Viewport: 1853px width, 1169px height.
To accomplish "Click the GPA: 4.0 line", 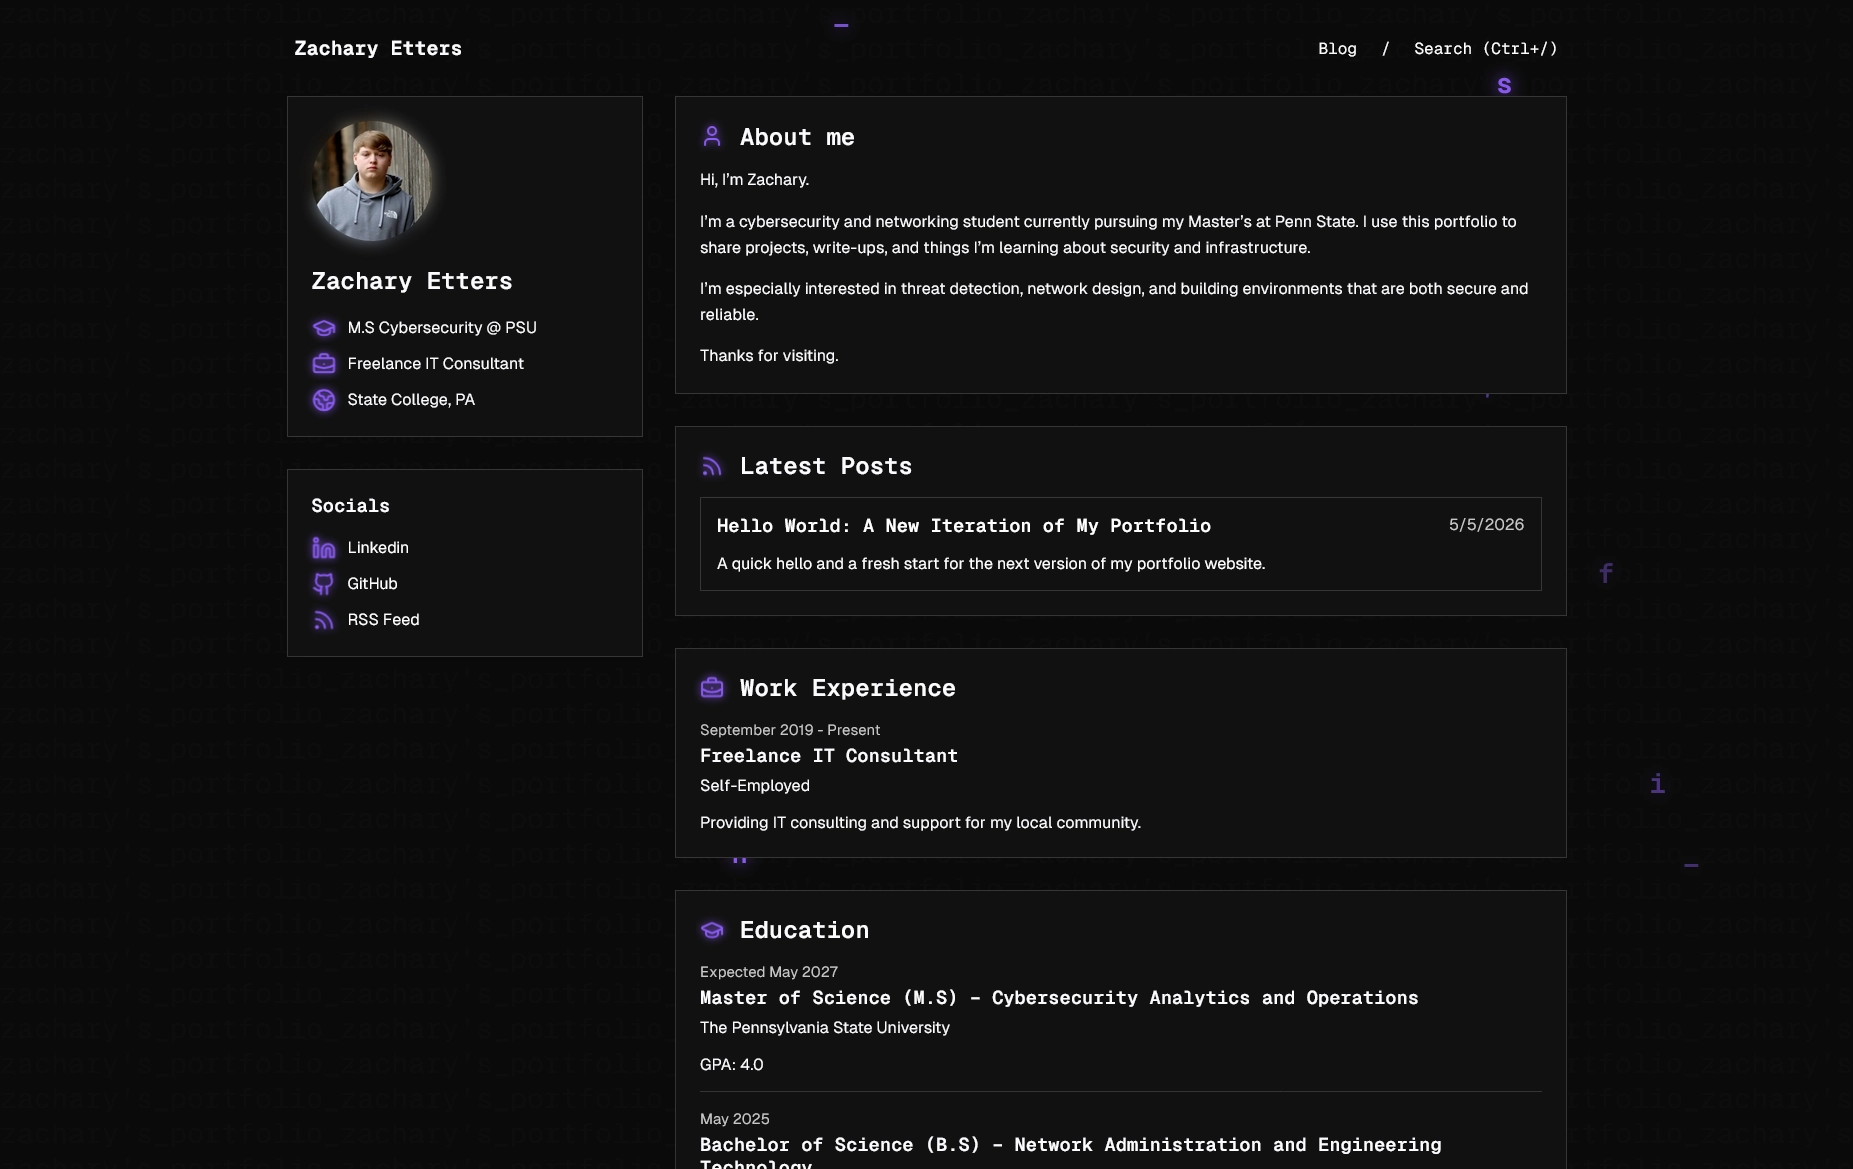I will tap(732, 1064).
